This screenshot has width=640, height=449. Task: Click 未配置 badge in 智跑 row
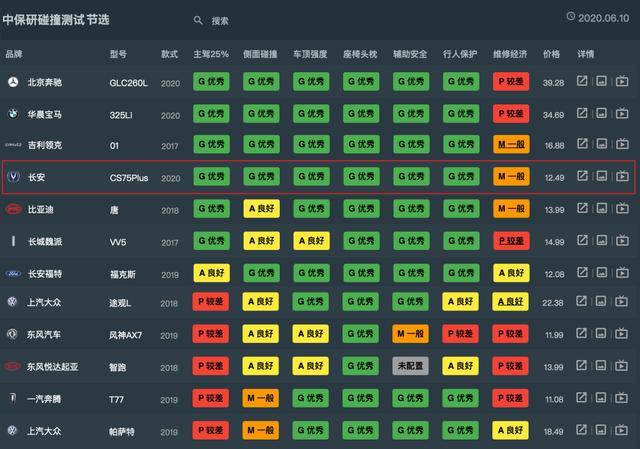[x=410, y=366]
